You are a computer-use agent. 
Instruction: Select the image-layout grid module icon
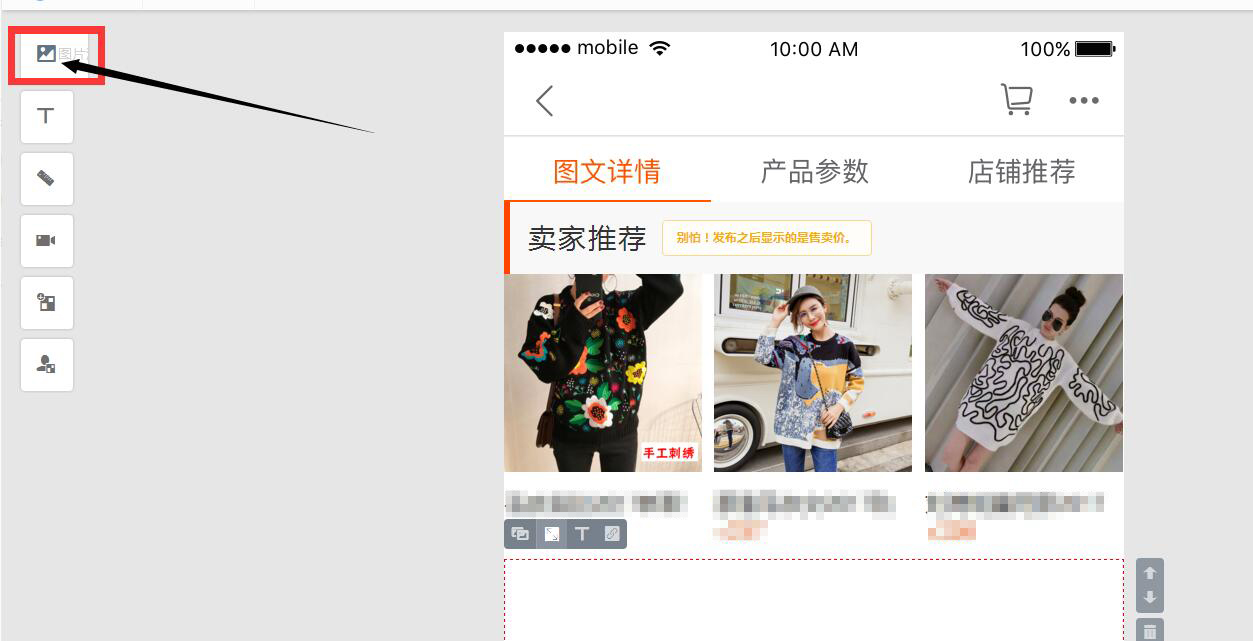point(46,302)
